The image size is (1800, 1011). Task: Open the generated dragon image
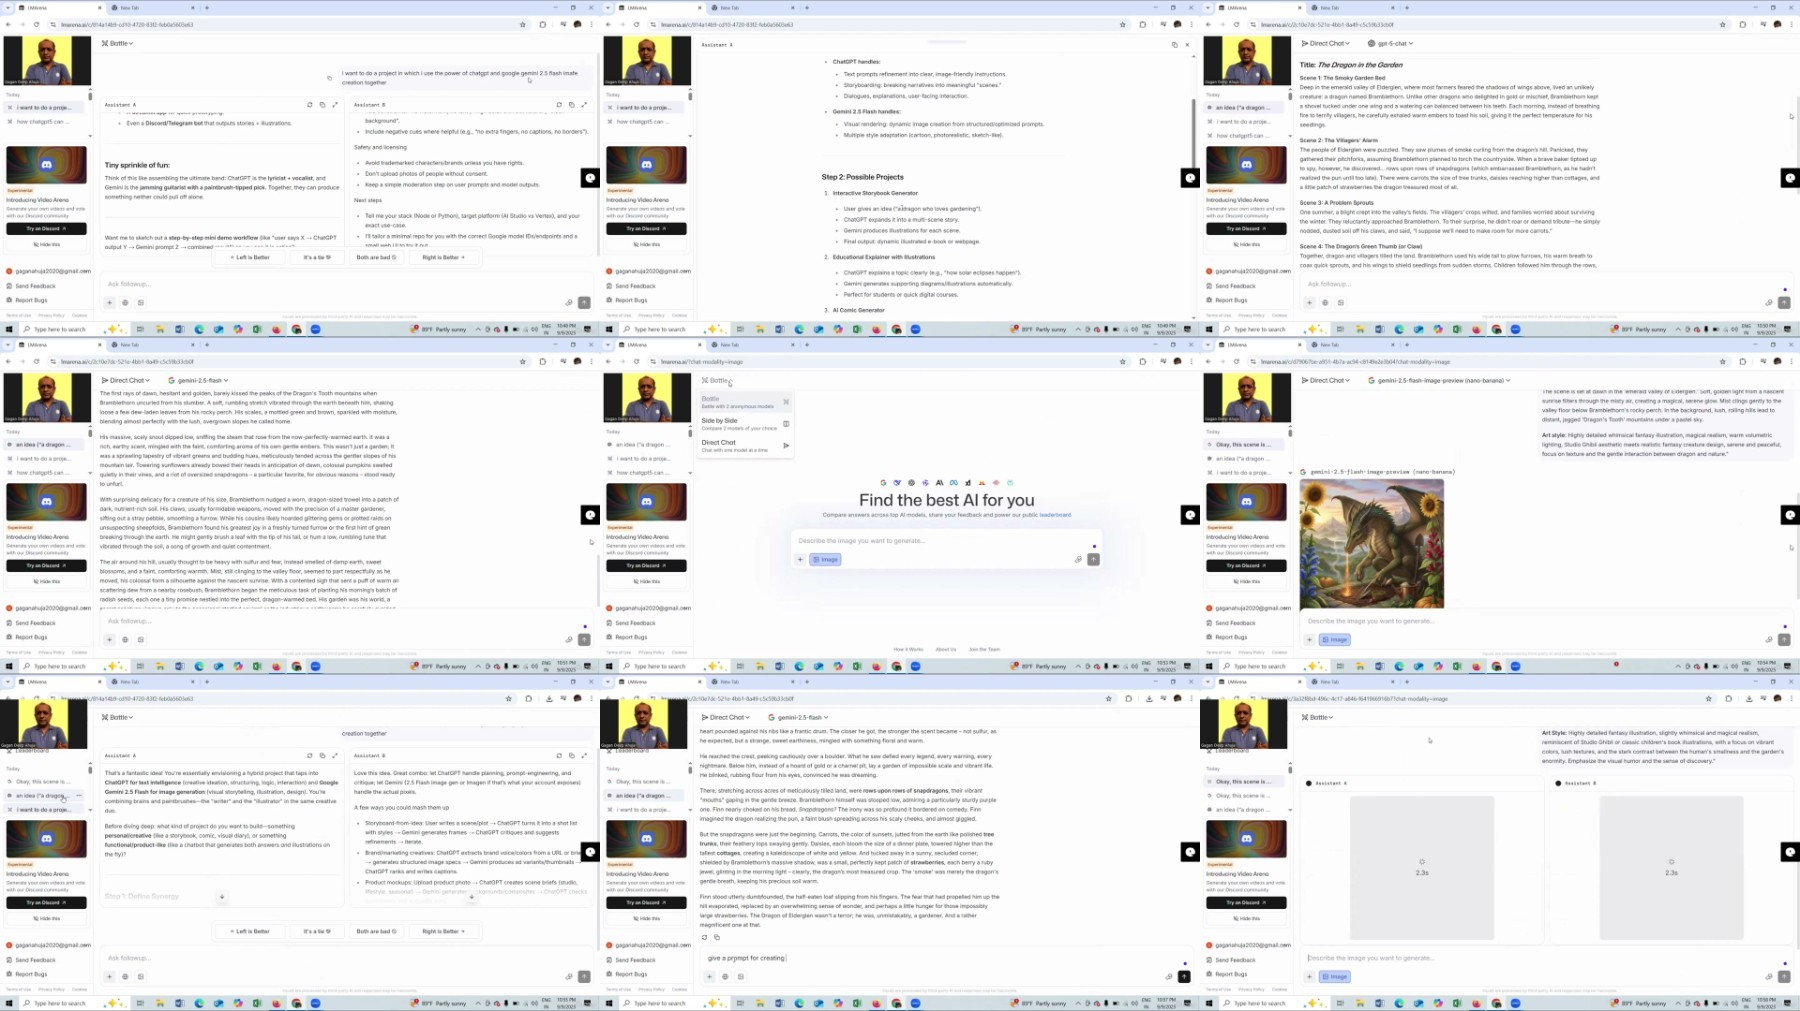pyautogui.click(x=1371, y=543)
